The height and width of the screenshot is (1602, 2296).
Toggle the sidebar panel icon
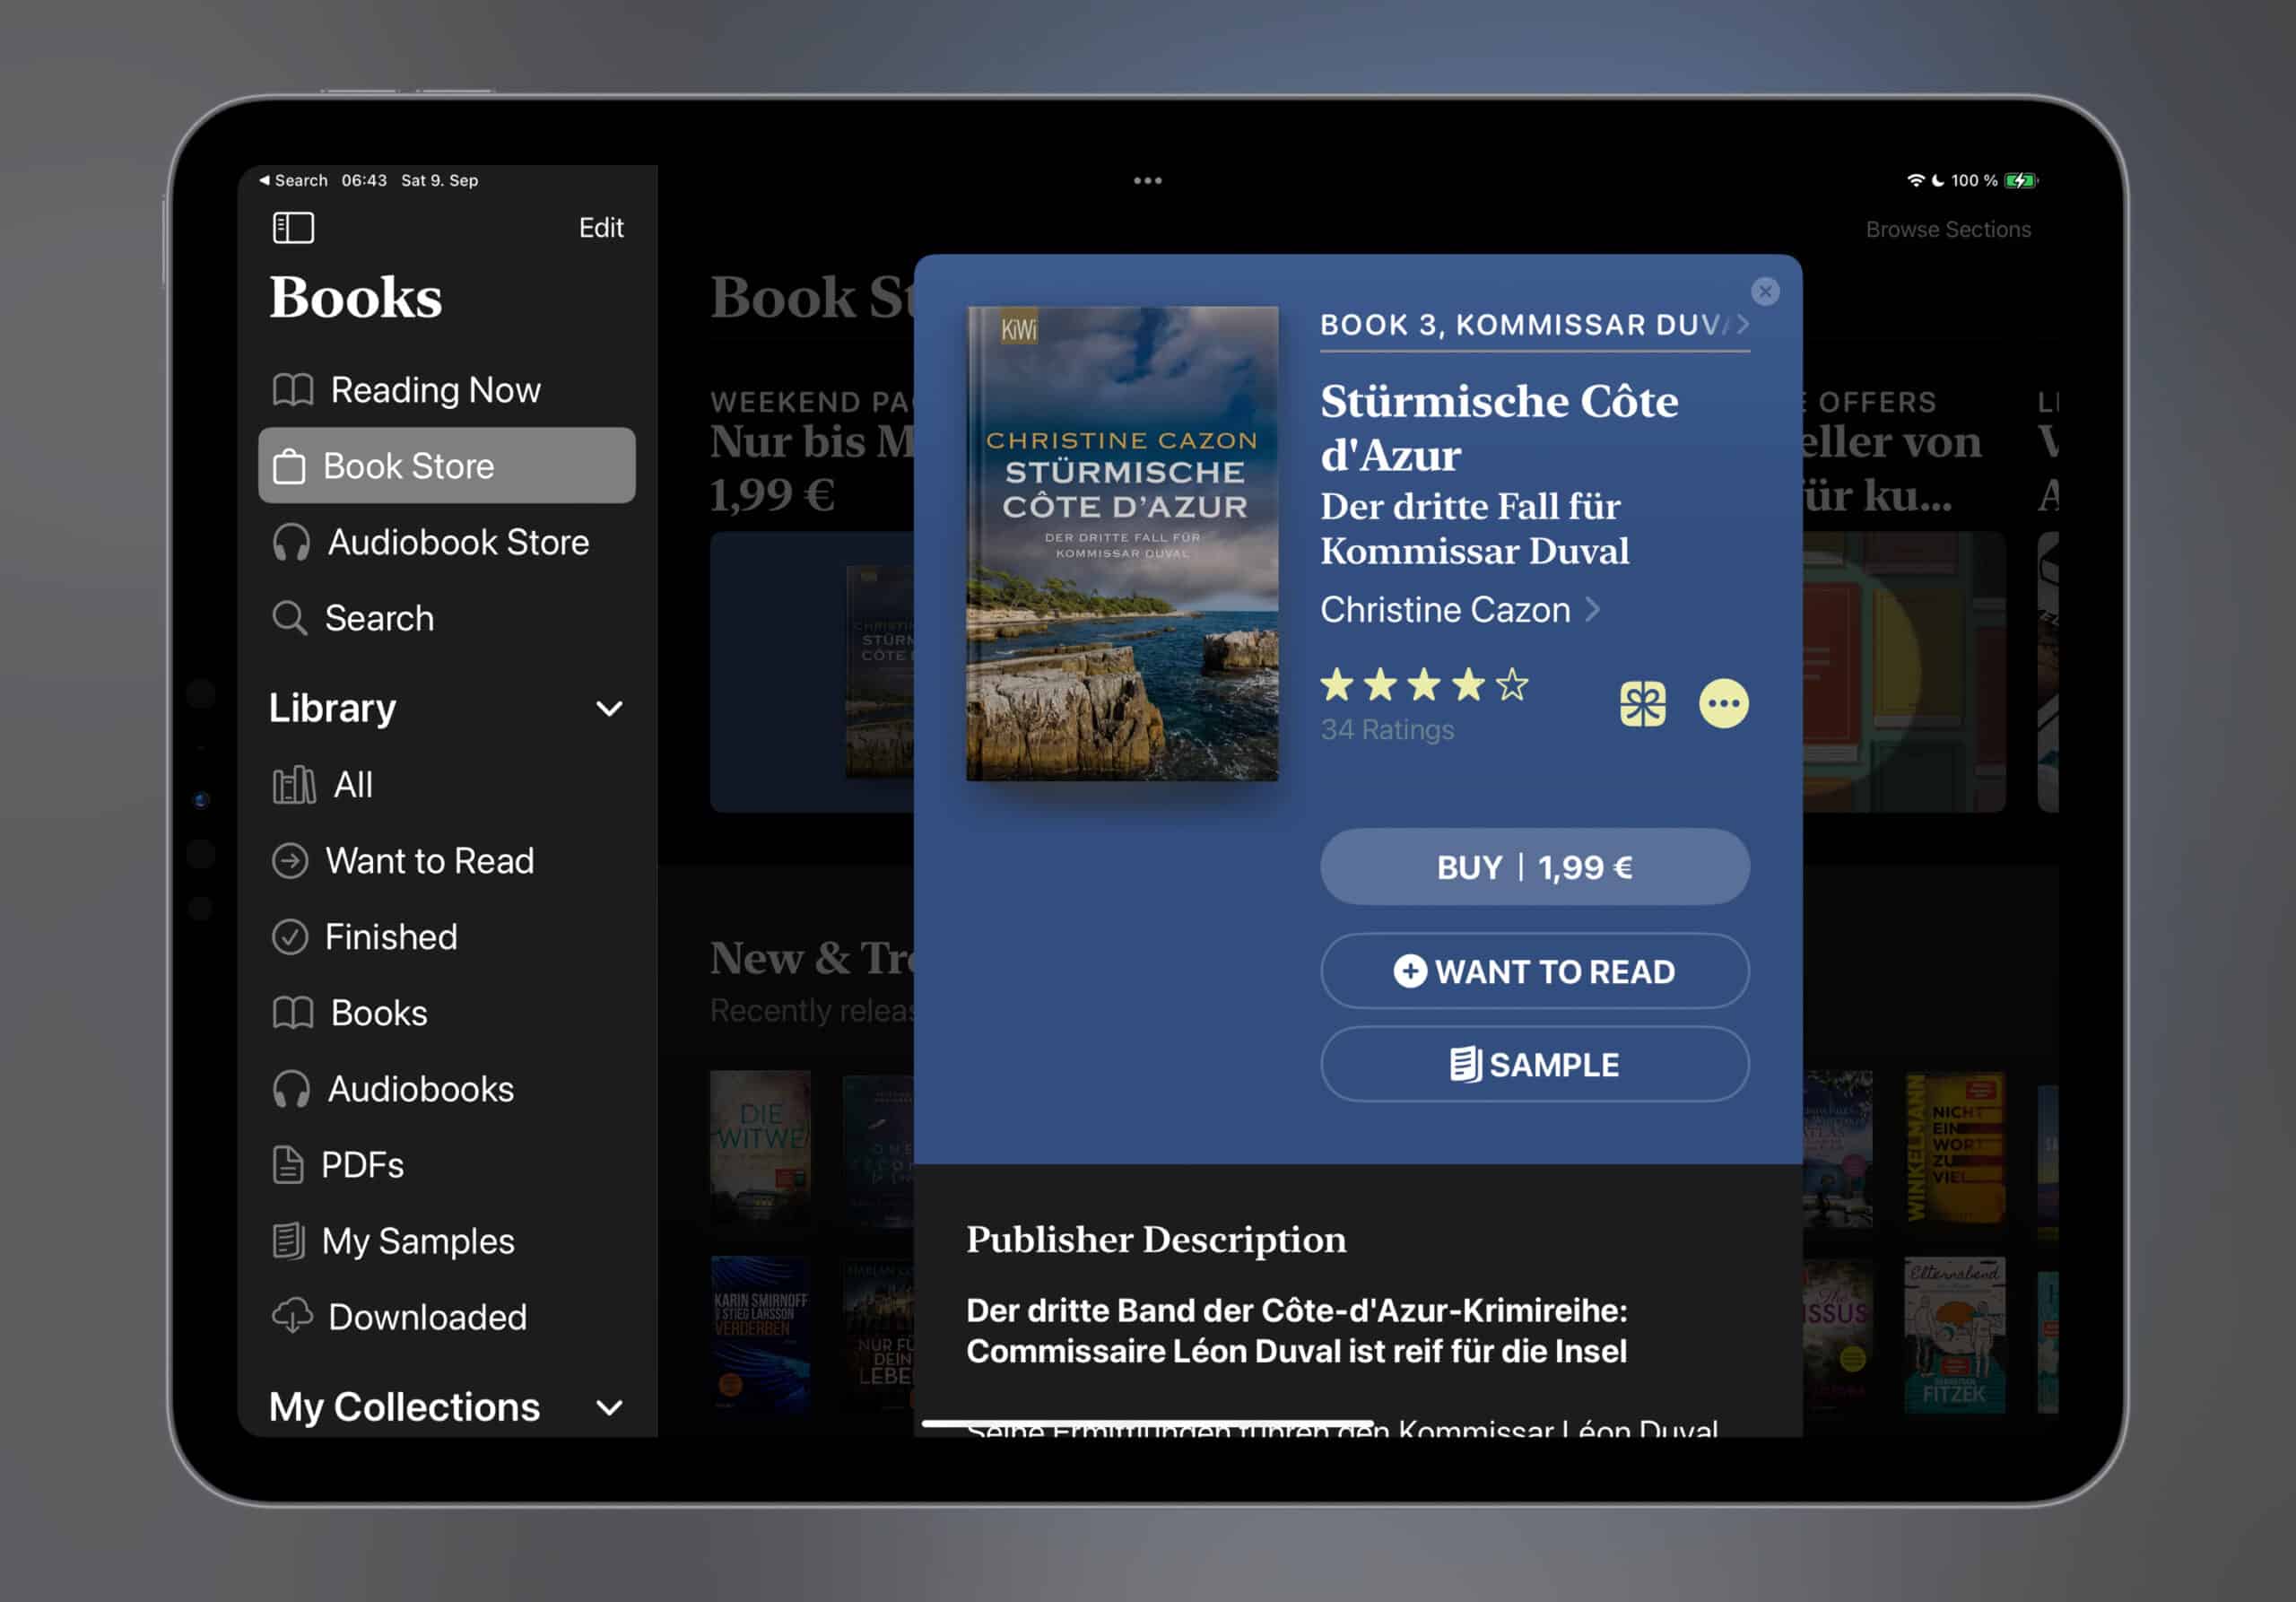[293, 228]
